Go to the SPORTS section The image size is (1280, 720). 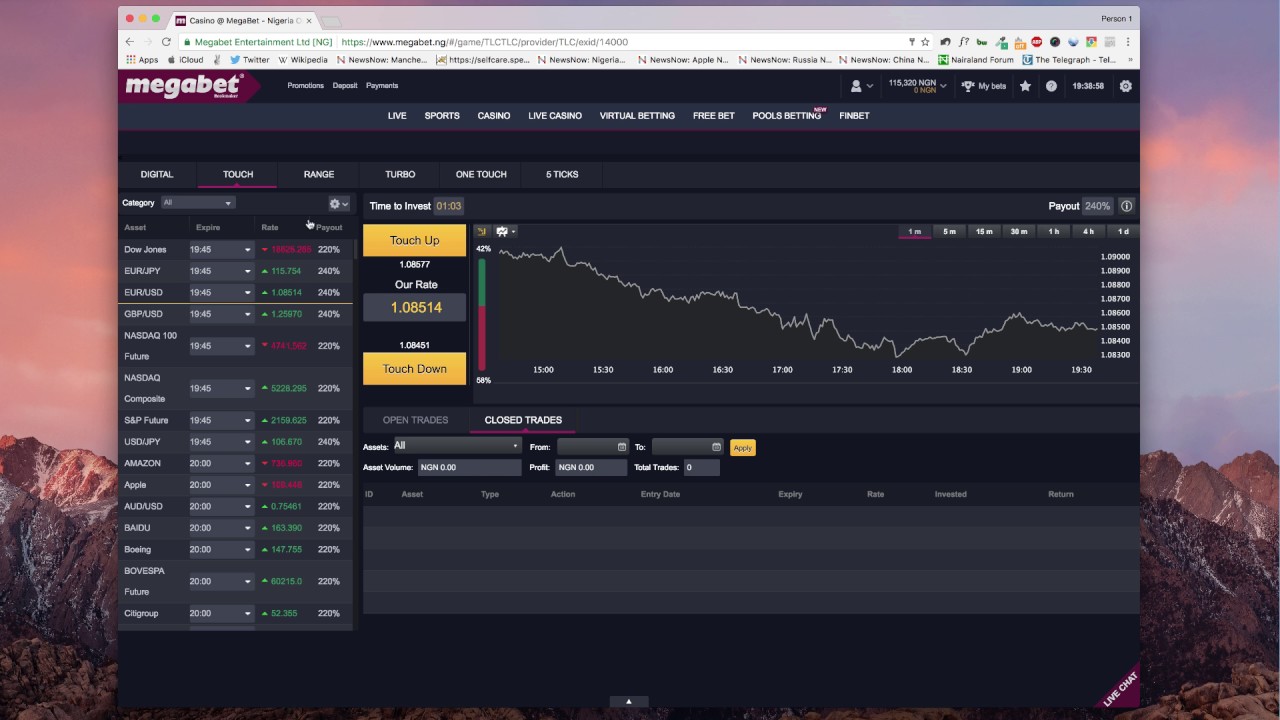tap(442, 116)
